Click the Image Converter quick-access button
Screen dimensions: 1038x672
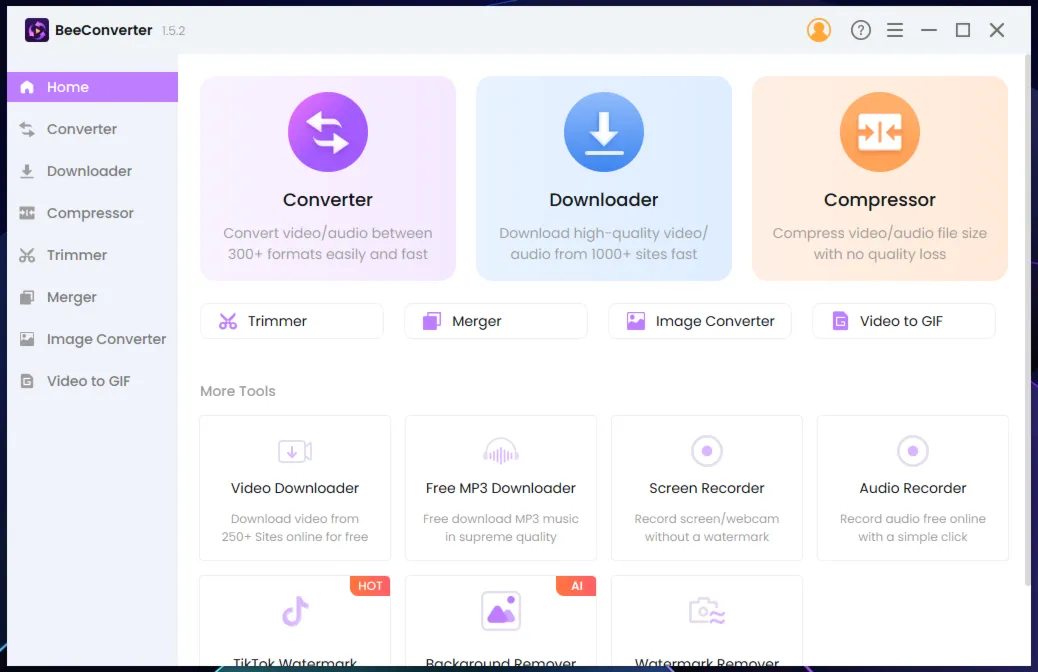pyautogui.click(x=700, y=321)
